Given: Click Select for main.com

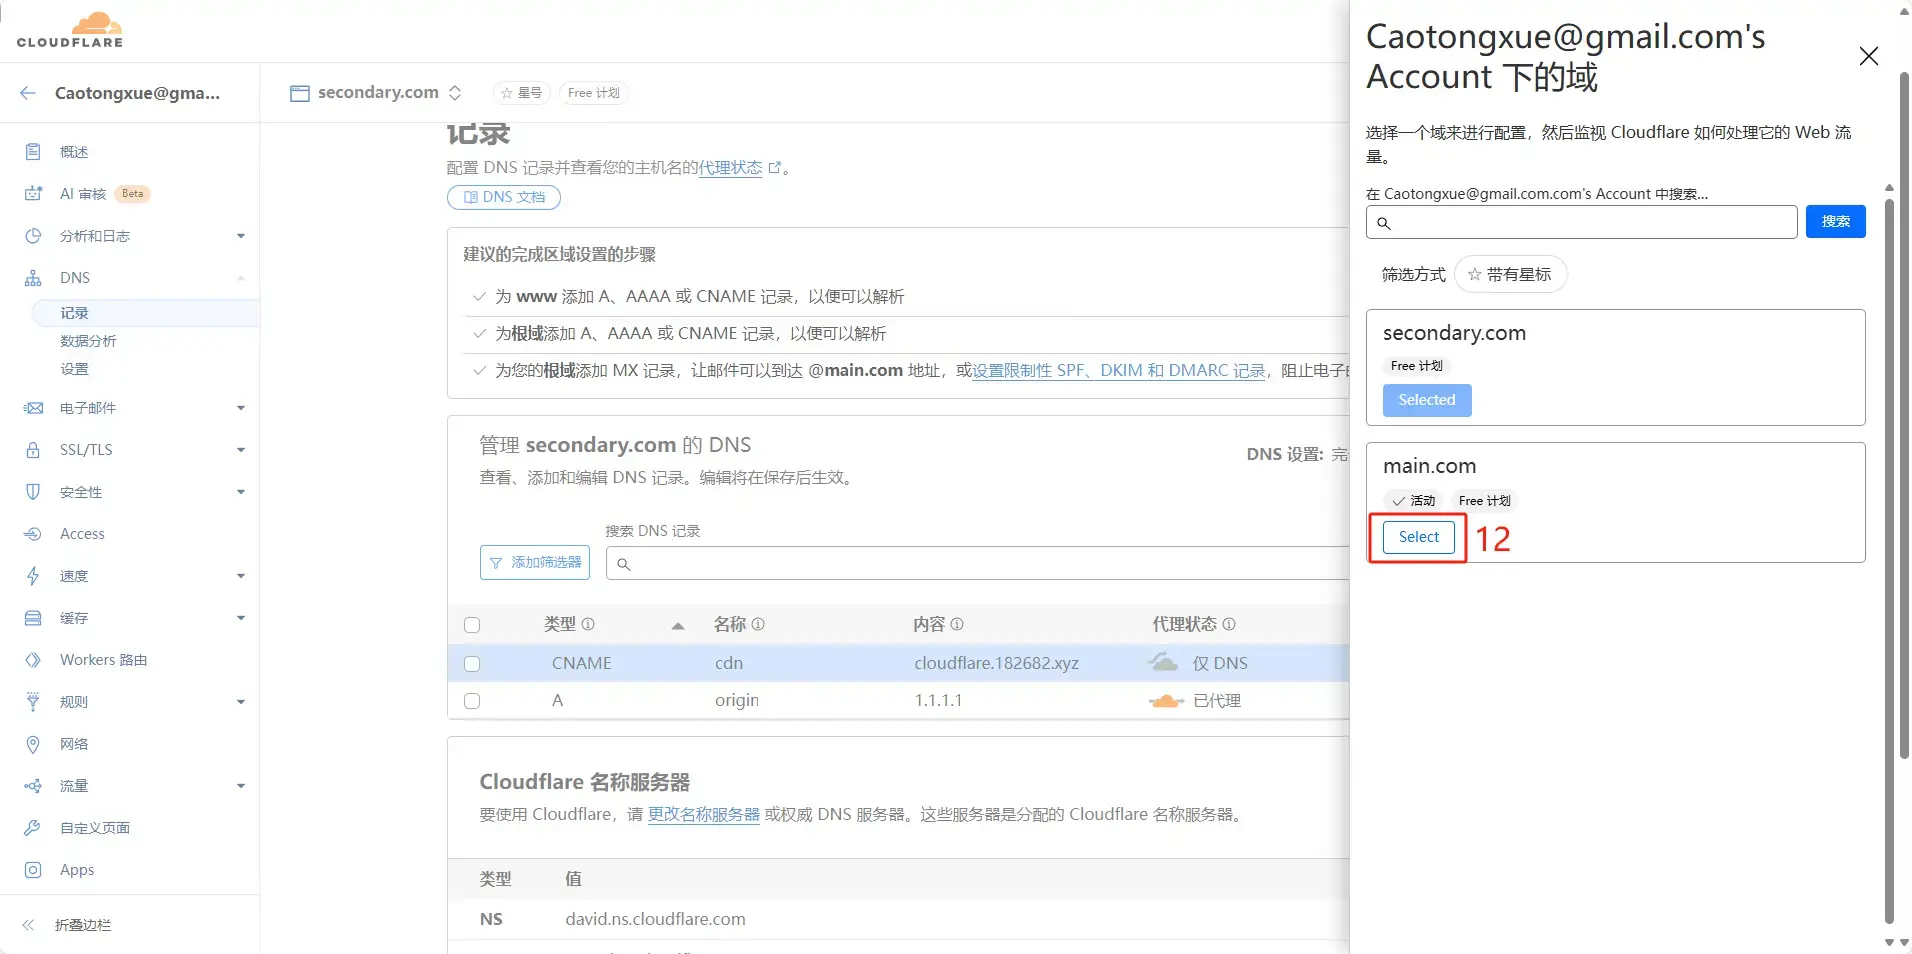Looking at the screenshot, I should [x=1418, y=537].
